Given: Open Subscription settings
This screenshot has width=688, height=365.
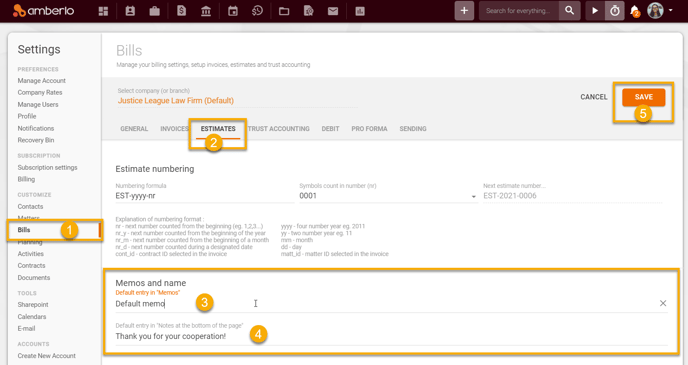Looking at the screenshot, I should [47, 168].
